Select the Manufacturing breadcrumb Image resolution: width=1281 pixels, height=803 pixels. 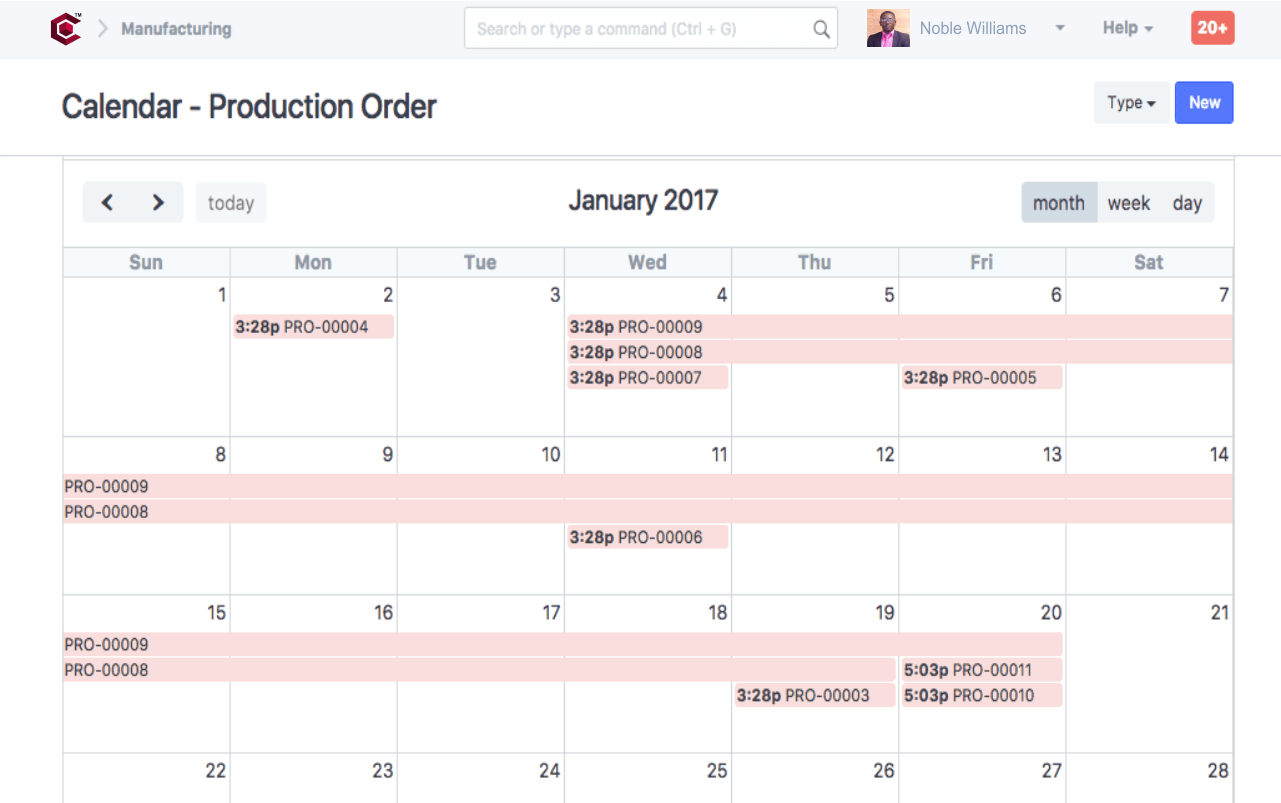click(175, 28)
